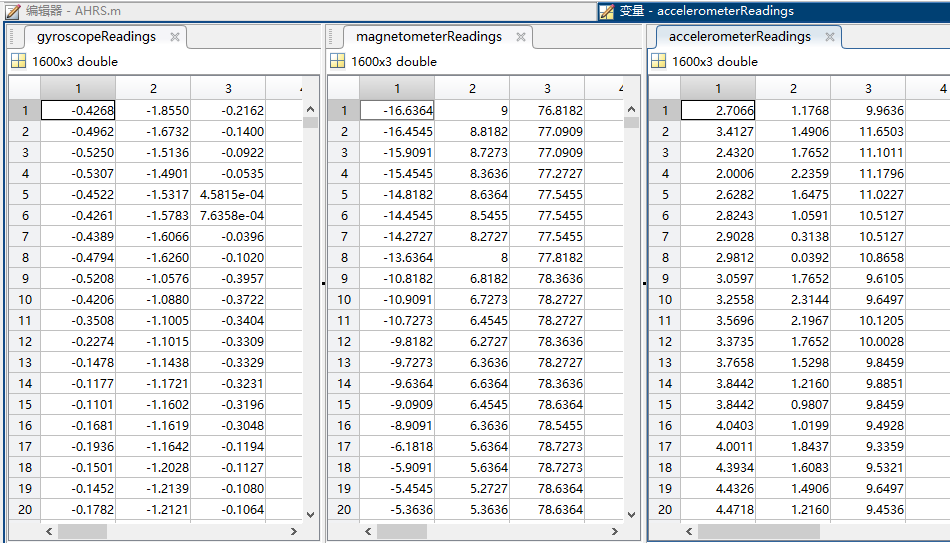Image resolution: width=950 pixels, height=543 pixels.
Task: Switch to the gyroscopeReadings tab
Action: pyautogui.click(x=96, y=37)
